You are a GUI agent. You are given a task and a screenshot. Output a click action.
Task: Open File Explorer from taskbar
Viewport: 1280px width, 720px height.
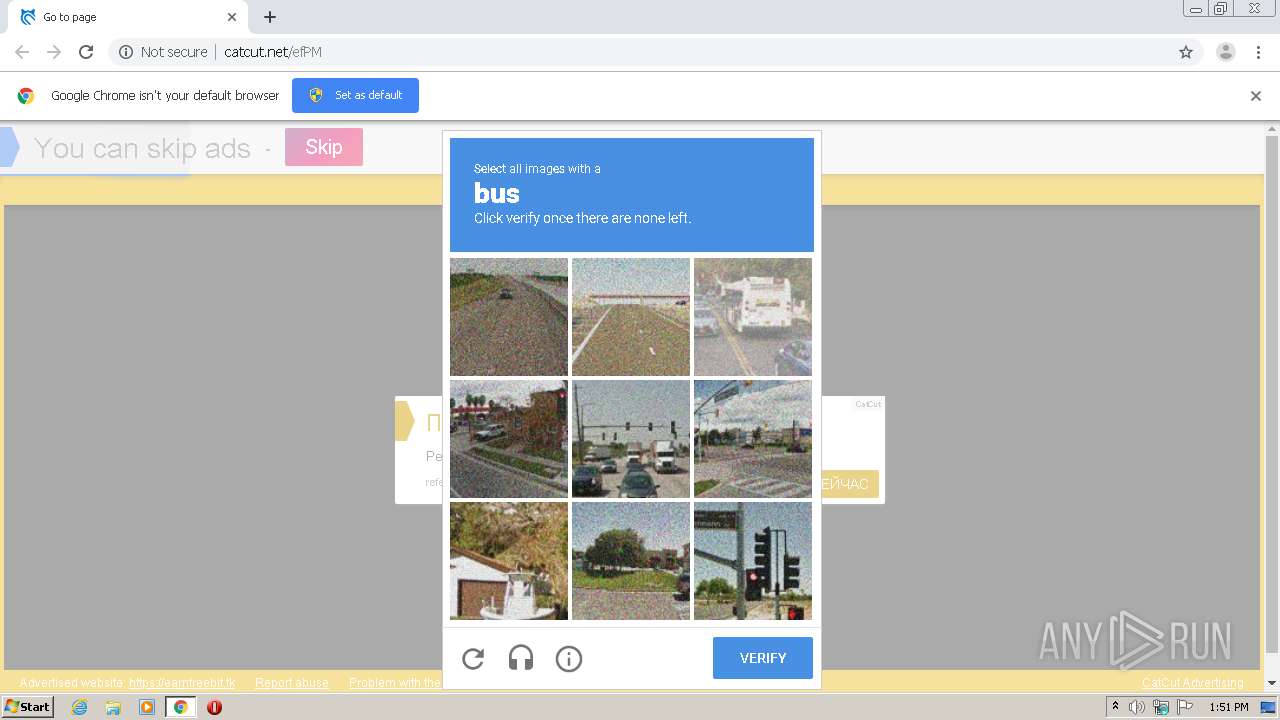[x=113, y=707]
